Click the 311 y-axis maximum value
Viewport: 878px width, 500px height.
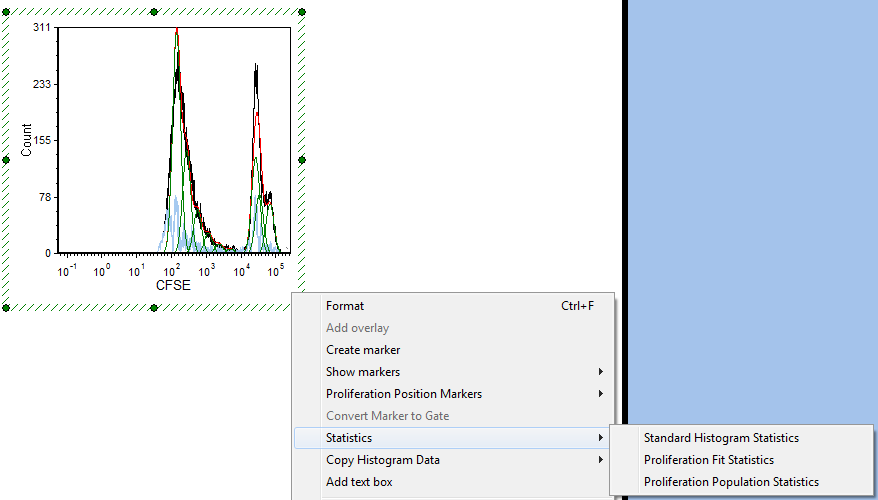tap(42, 27)
